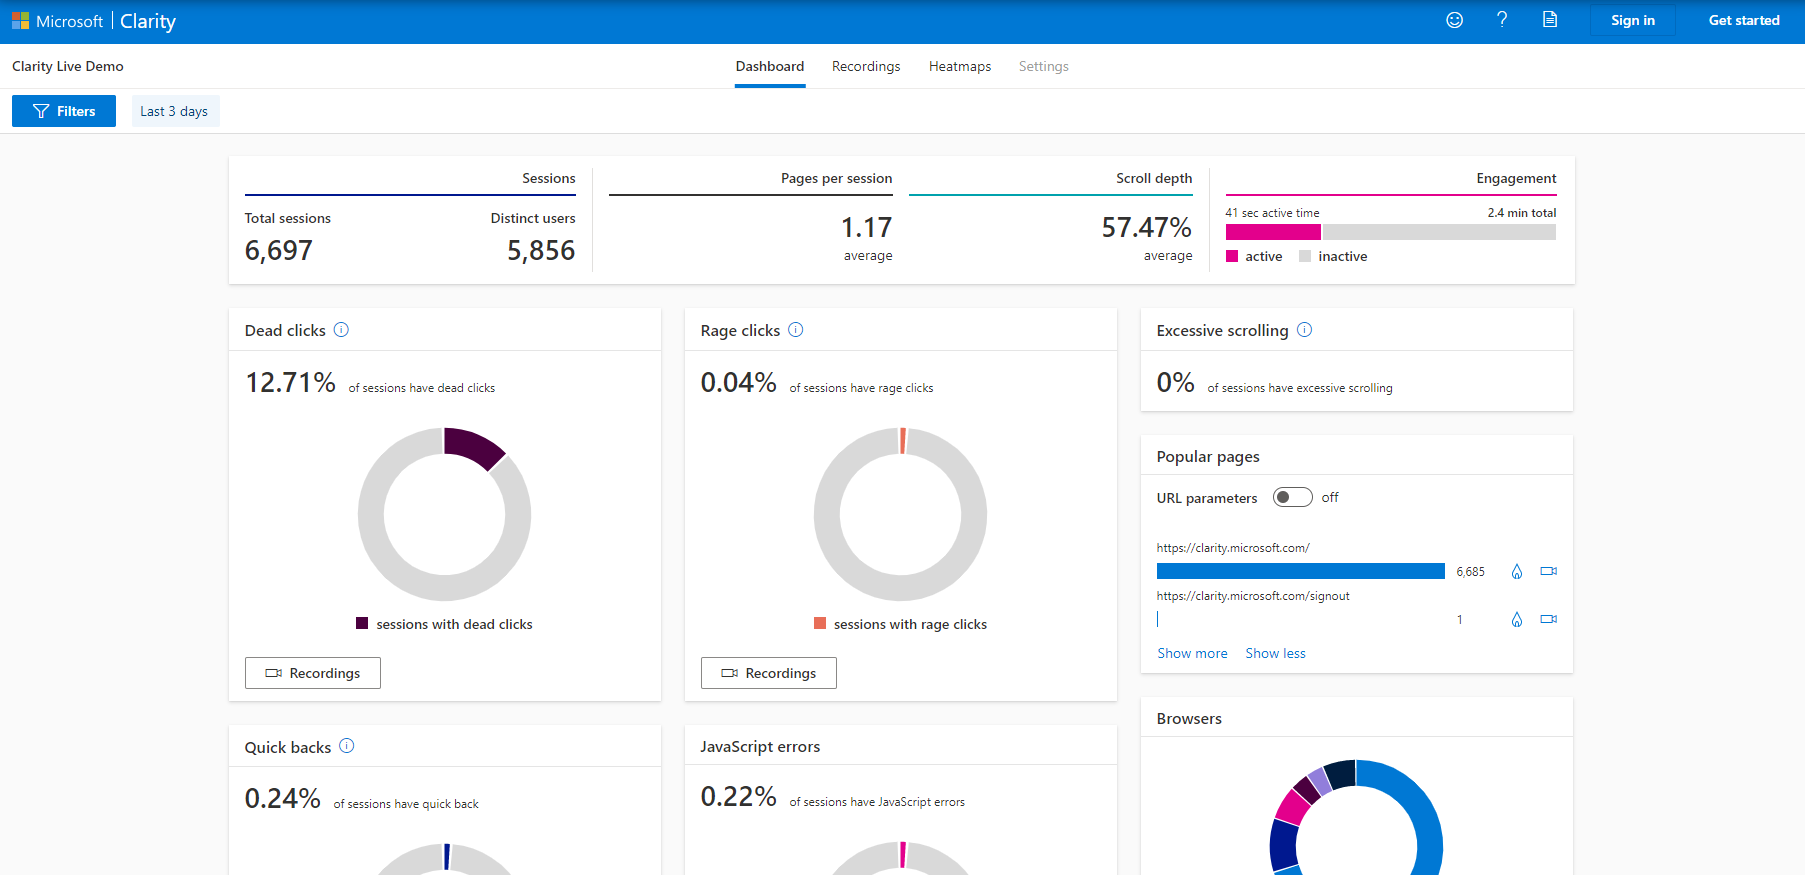Click the 12.71% dead clicks value
Viewport: 1805px width, 875px height.
click(291, 382)
